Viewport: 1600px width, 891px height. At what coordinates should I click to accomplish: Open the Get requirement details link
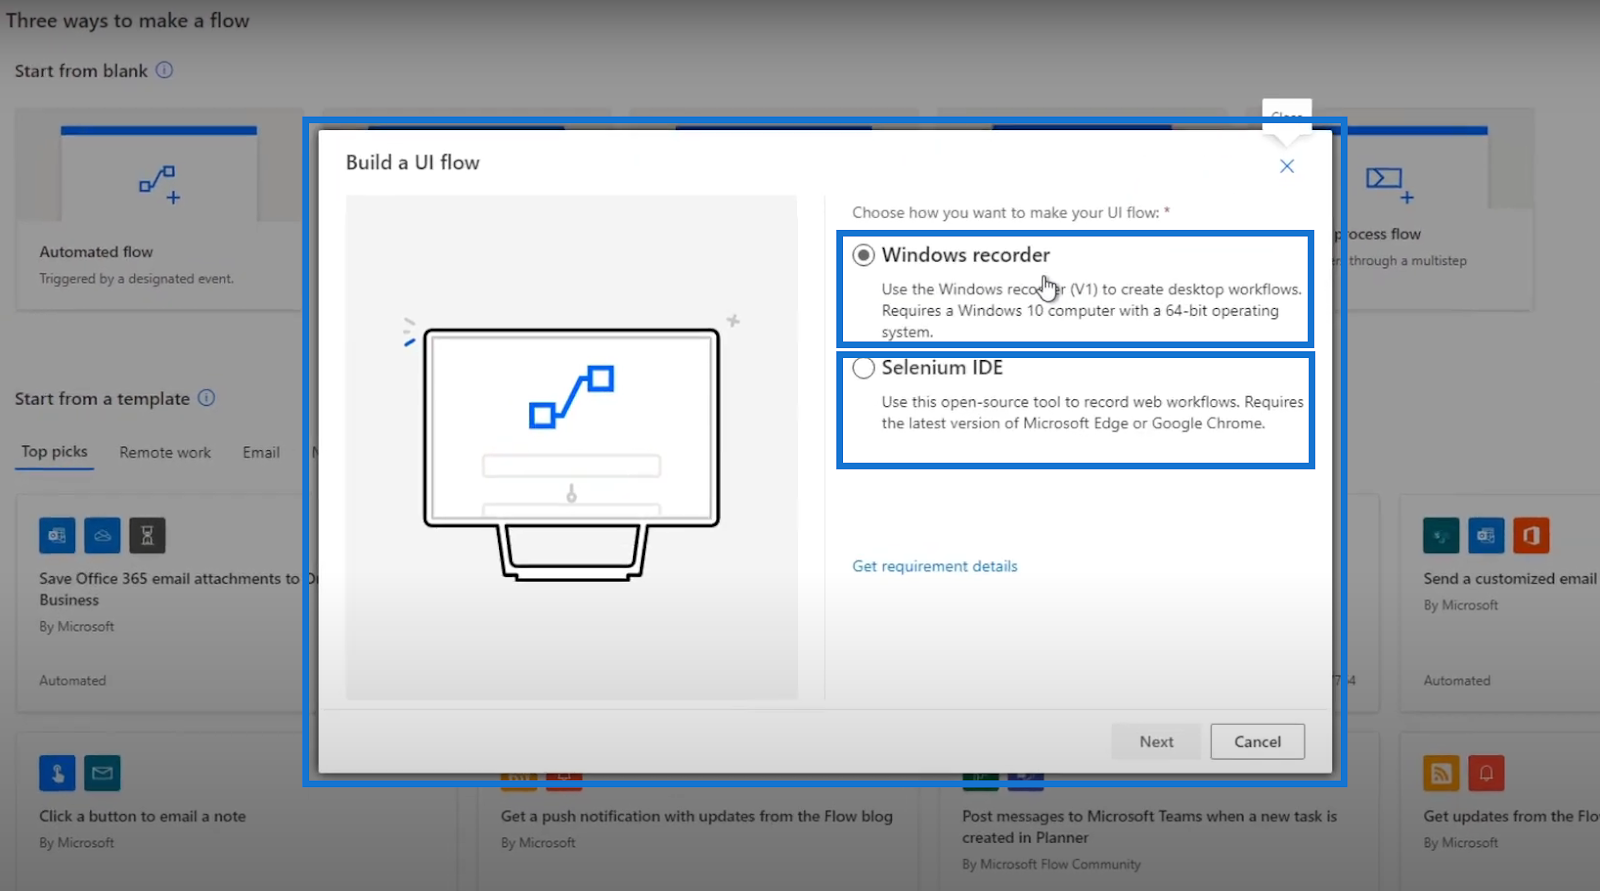pyautogui.click(x=935, y=566)
